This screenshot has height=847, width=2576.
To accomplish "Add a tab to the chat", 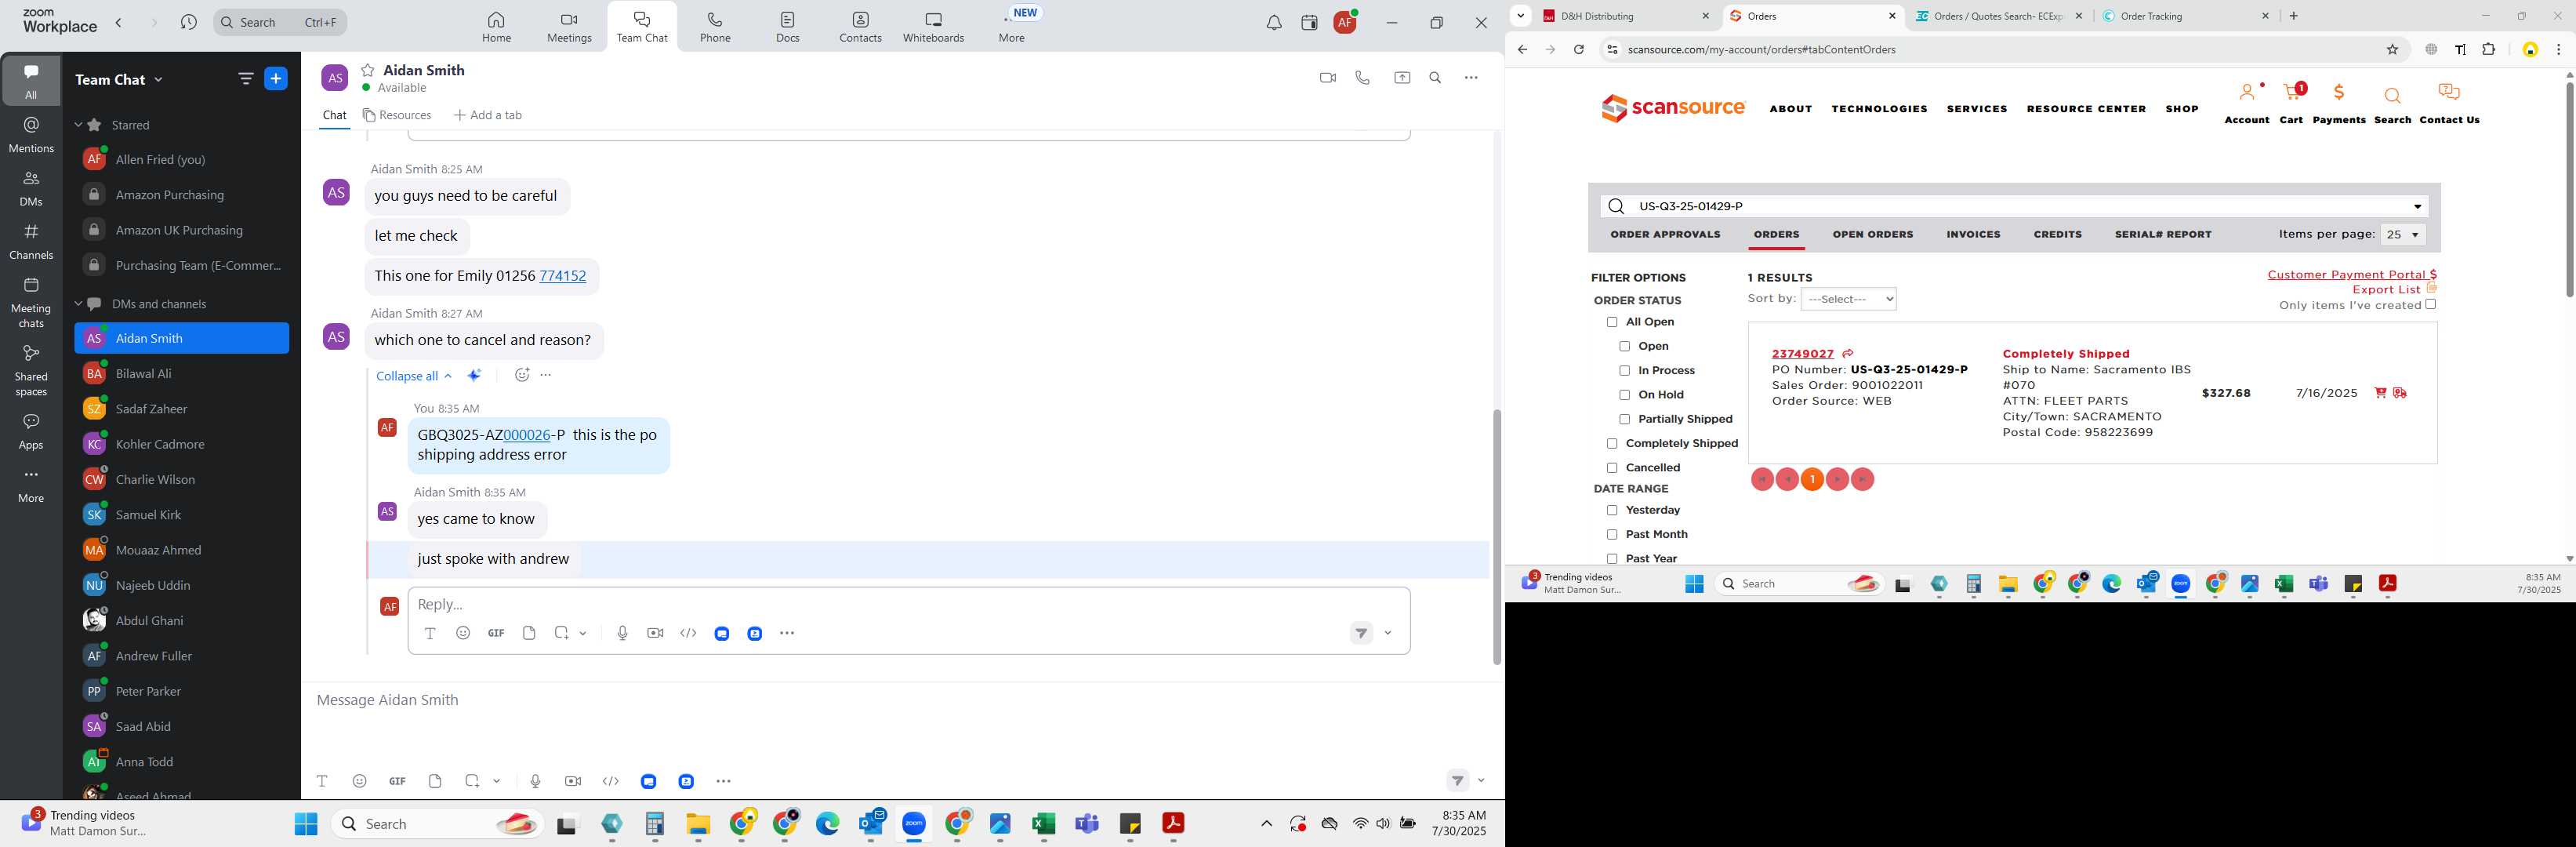I will pyautogui.click(x=488, y=116).
